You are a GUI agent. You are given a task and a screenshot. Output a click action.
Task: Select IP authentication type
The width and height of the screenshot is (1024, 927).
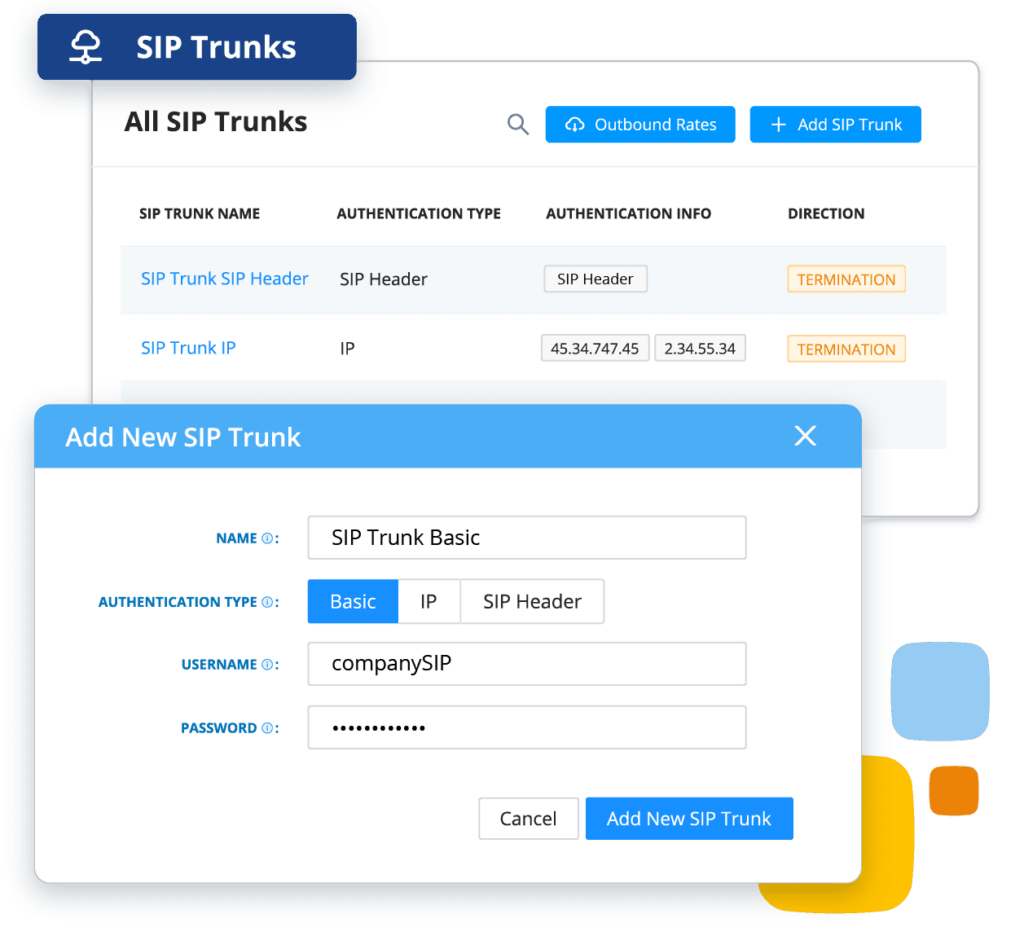point(429,602)
